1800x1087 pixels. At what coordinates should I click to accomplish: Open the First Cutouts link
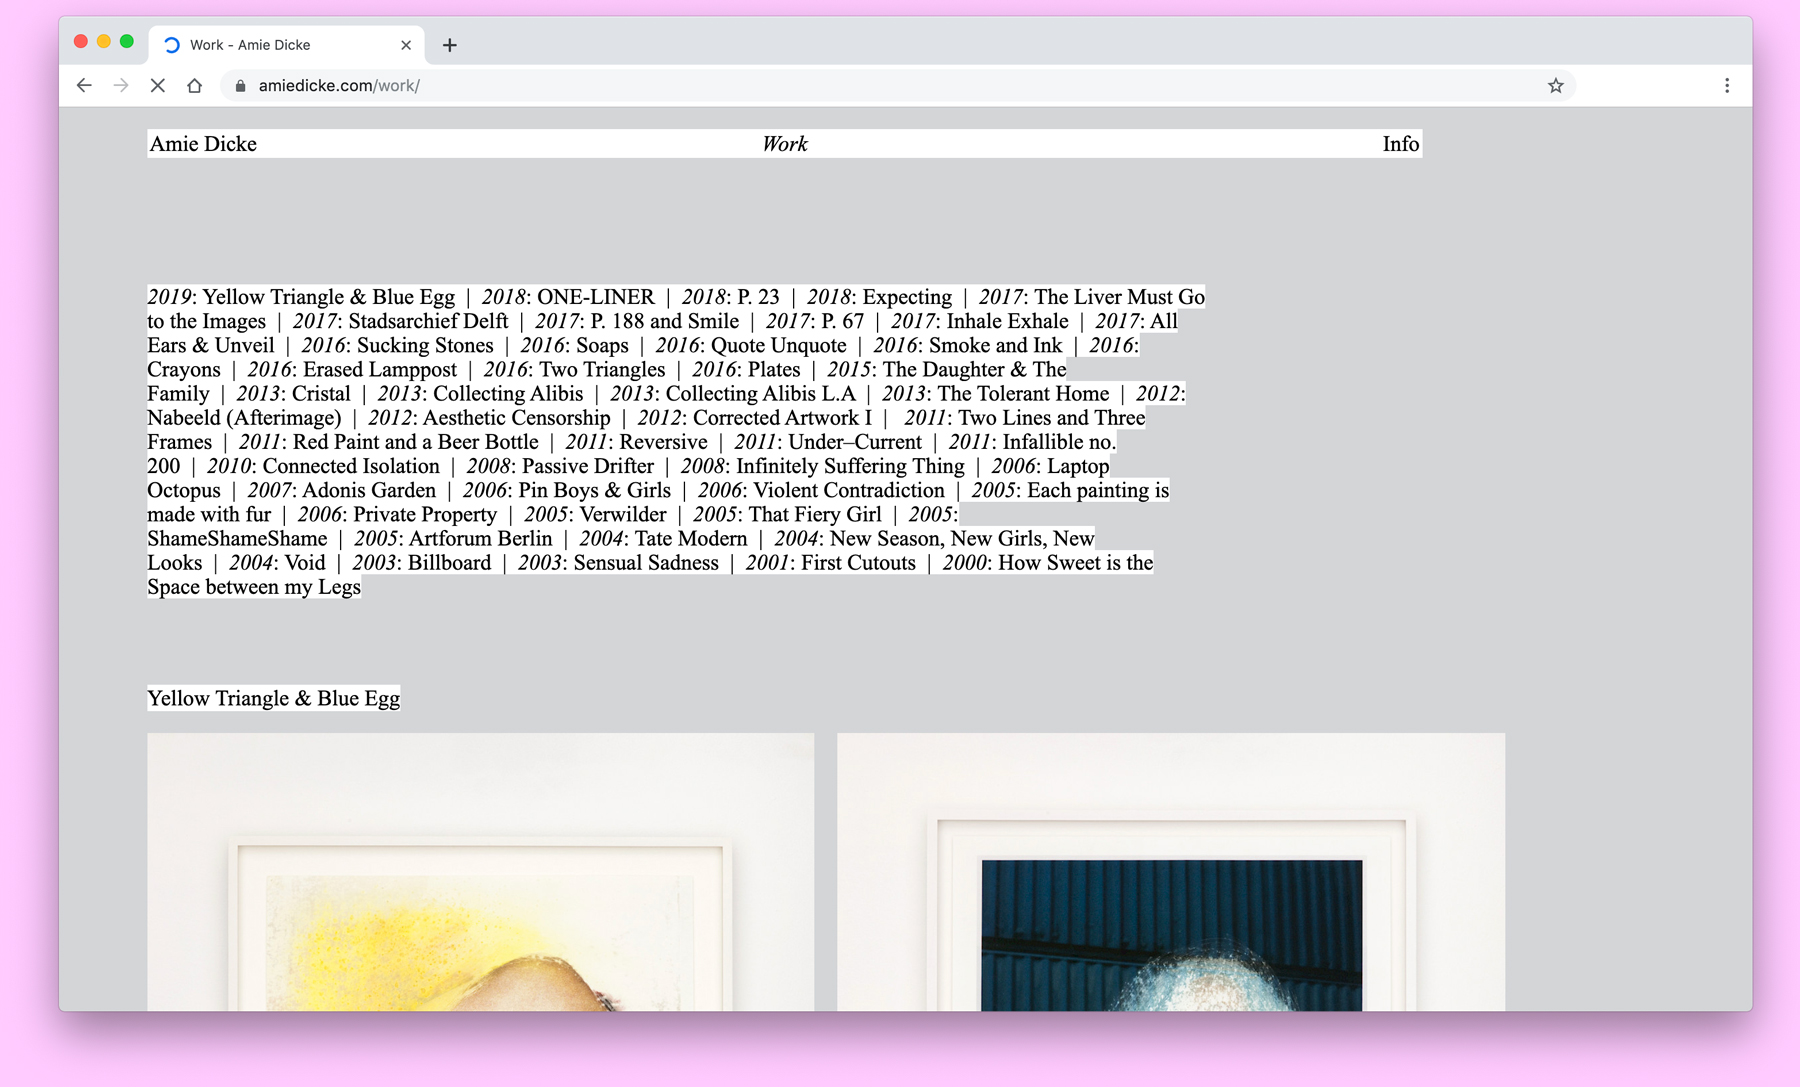(858, 562)
